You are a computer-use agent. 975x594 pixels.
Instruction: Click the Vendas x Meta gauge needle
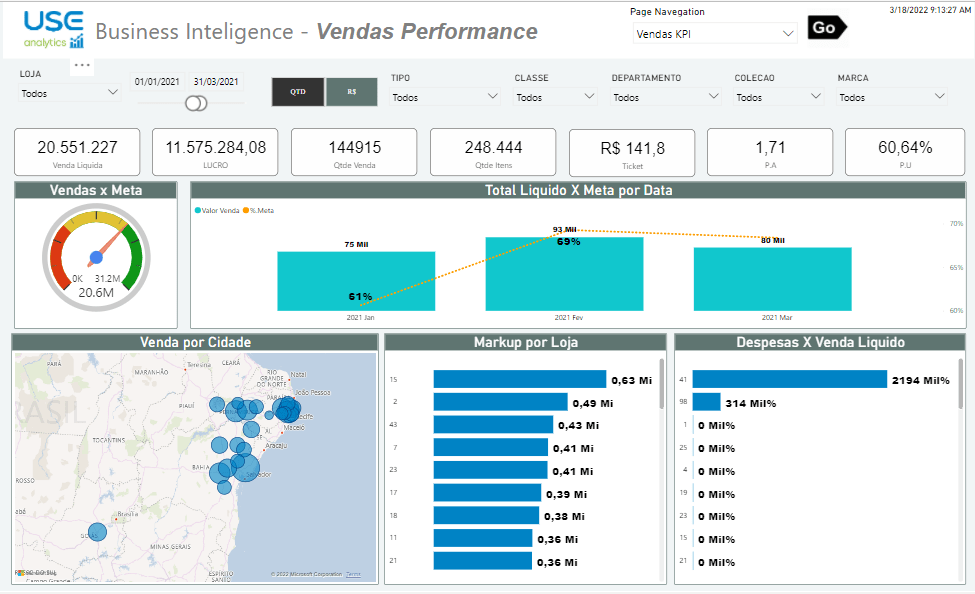click(x=102, y=250)
